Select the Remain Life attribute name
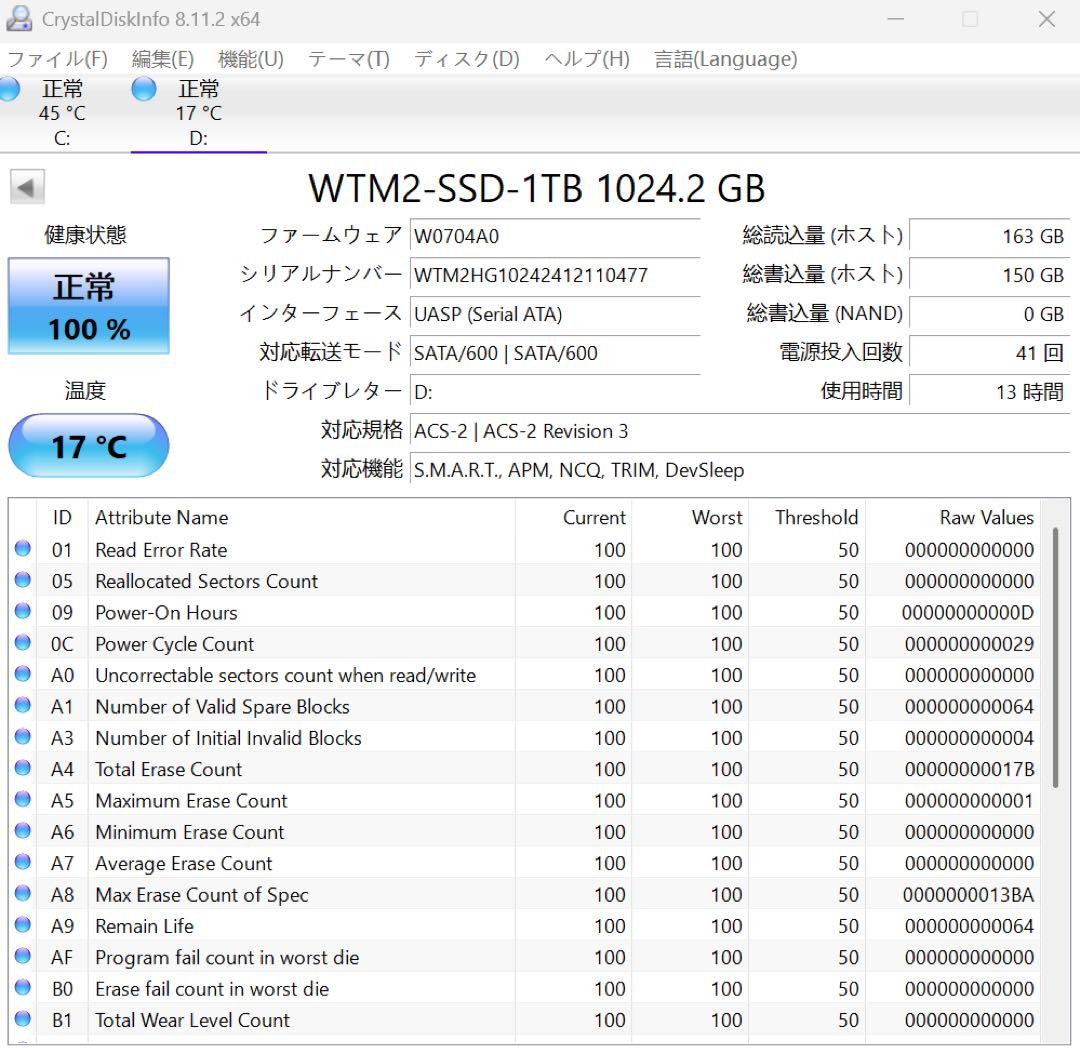Screen dimensions: 1080x1048 [x=145, y=926]
